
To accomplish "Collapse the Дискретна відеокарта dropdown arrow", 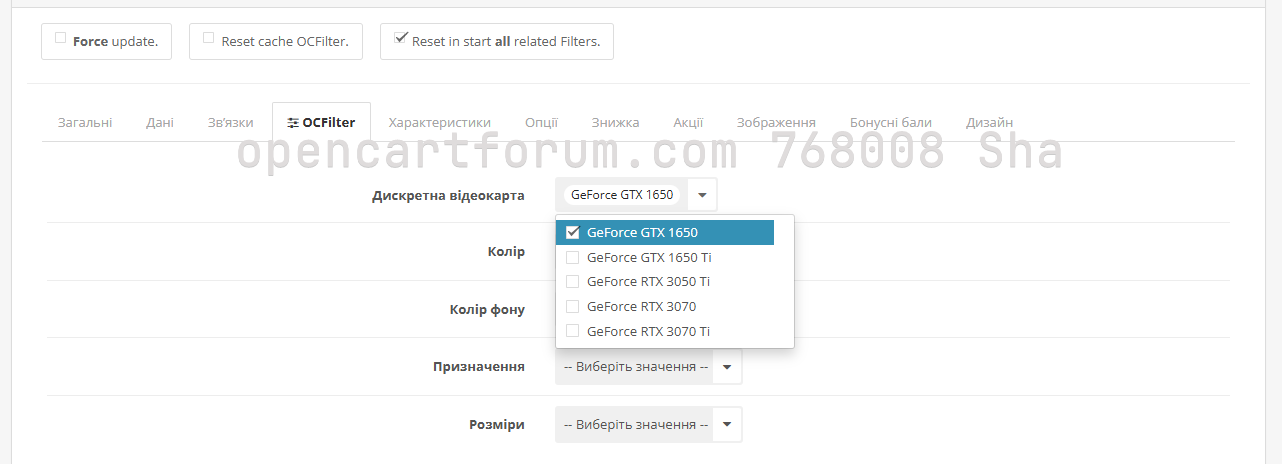I will pyautogui.click(x=702, y=195).
